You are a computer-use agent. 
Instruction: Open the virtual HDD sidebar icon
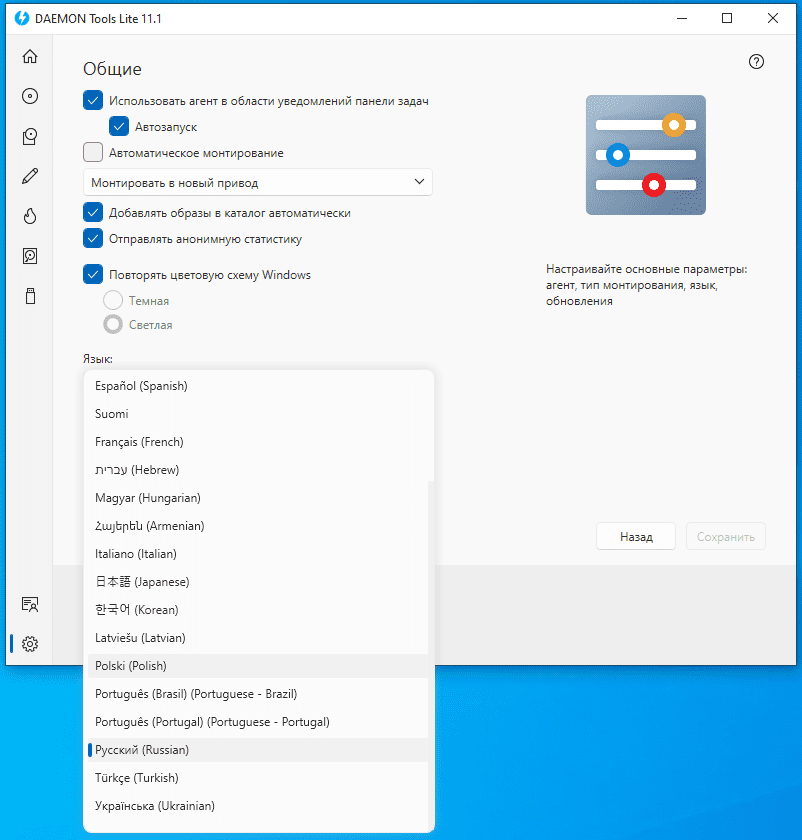point(30,256)
